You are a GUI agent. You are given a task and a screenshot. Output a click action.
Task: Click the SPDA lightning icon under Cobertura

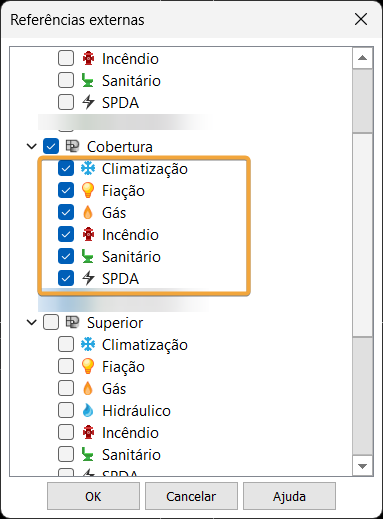88,279
